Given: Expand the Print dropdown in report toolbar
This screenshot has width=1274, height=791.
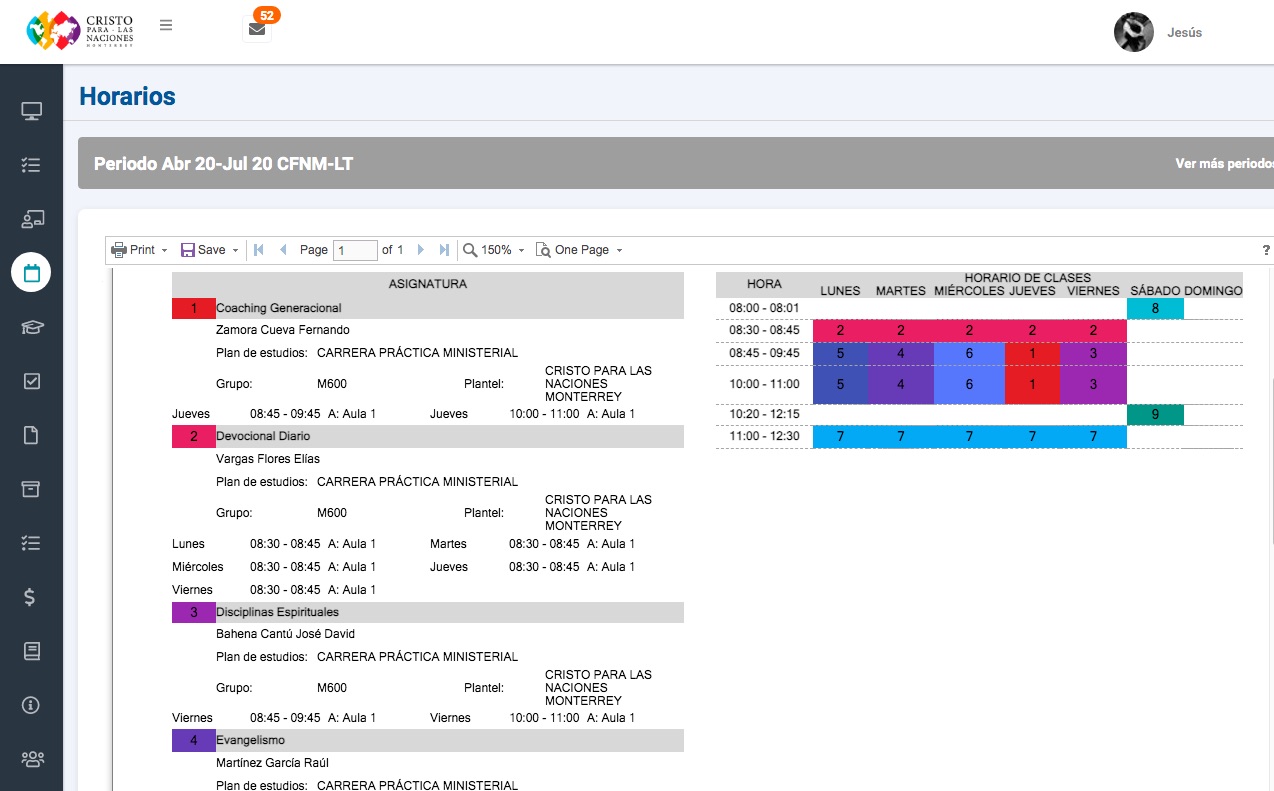Looking at the screenshot, I should [x=139, y=250].
